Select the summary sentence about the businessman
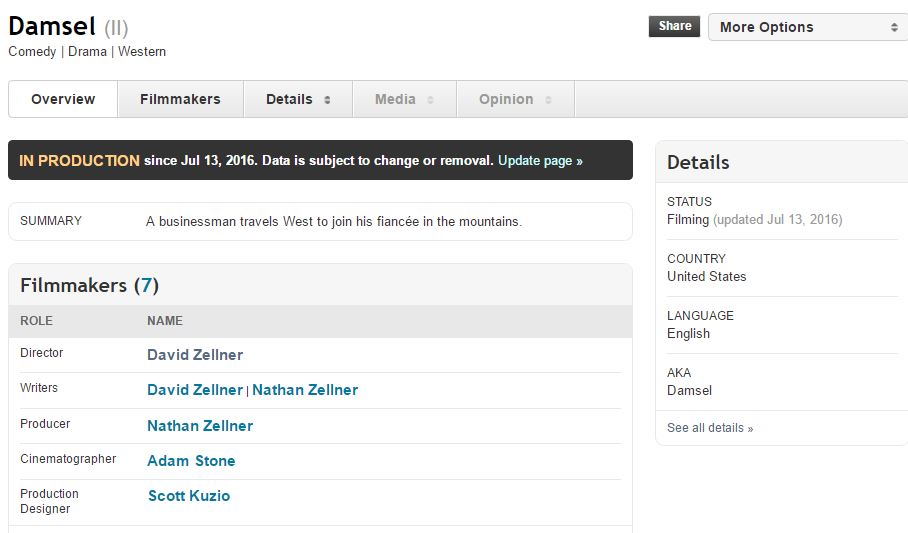908x533 pixels. 334,221
